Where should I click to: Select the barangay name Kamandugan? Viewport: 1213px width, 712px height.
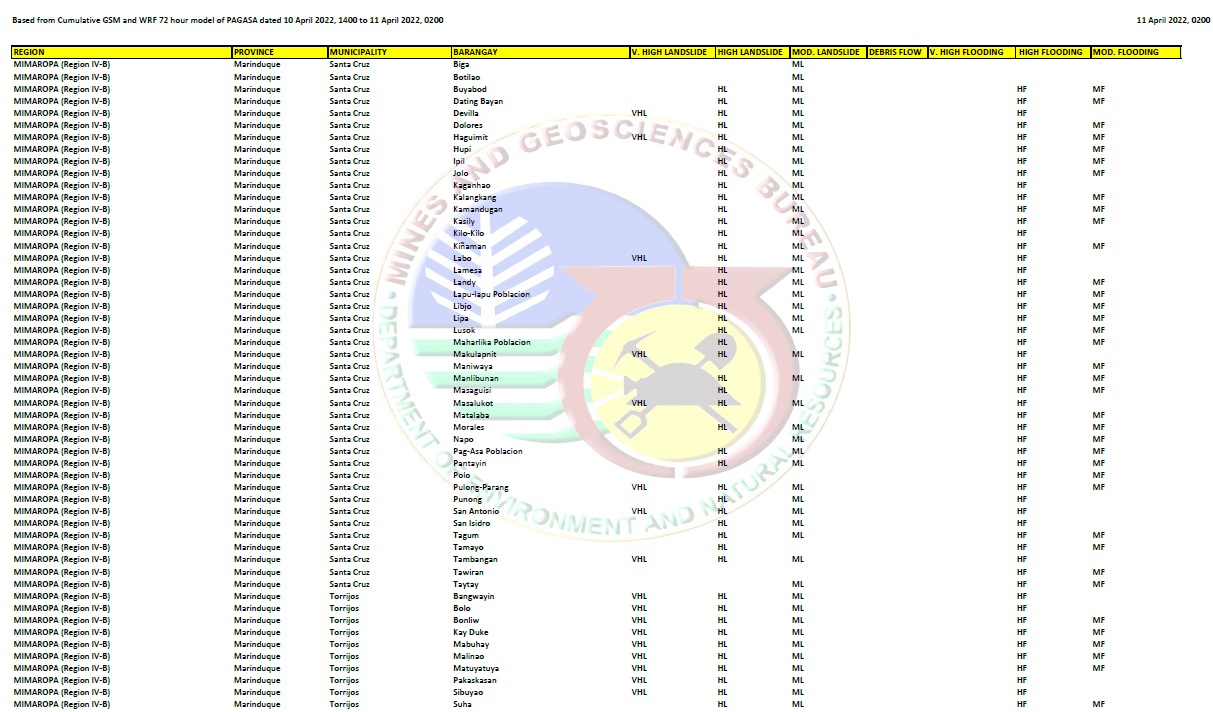click(478, 209)
